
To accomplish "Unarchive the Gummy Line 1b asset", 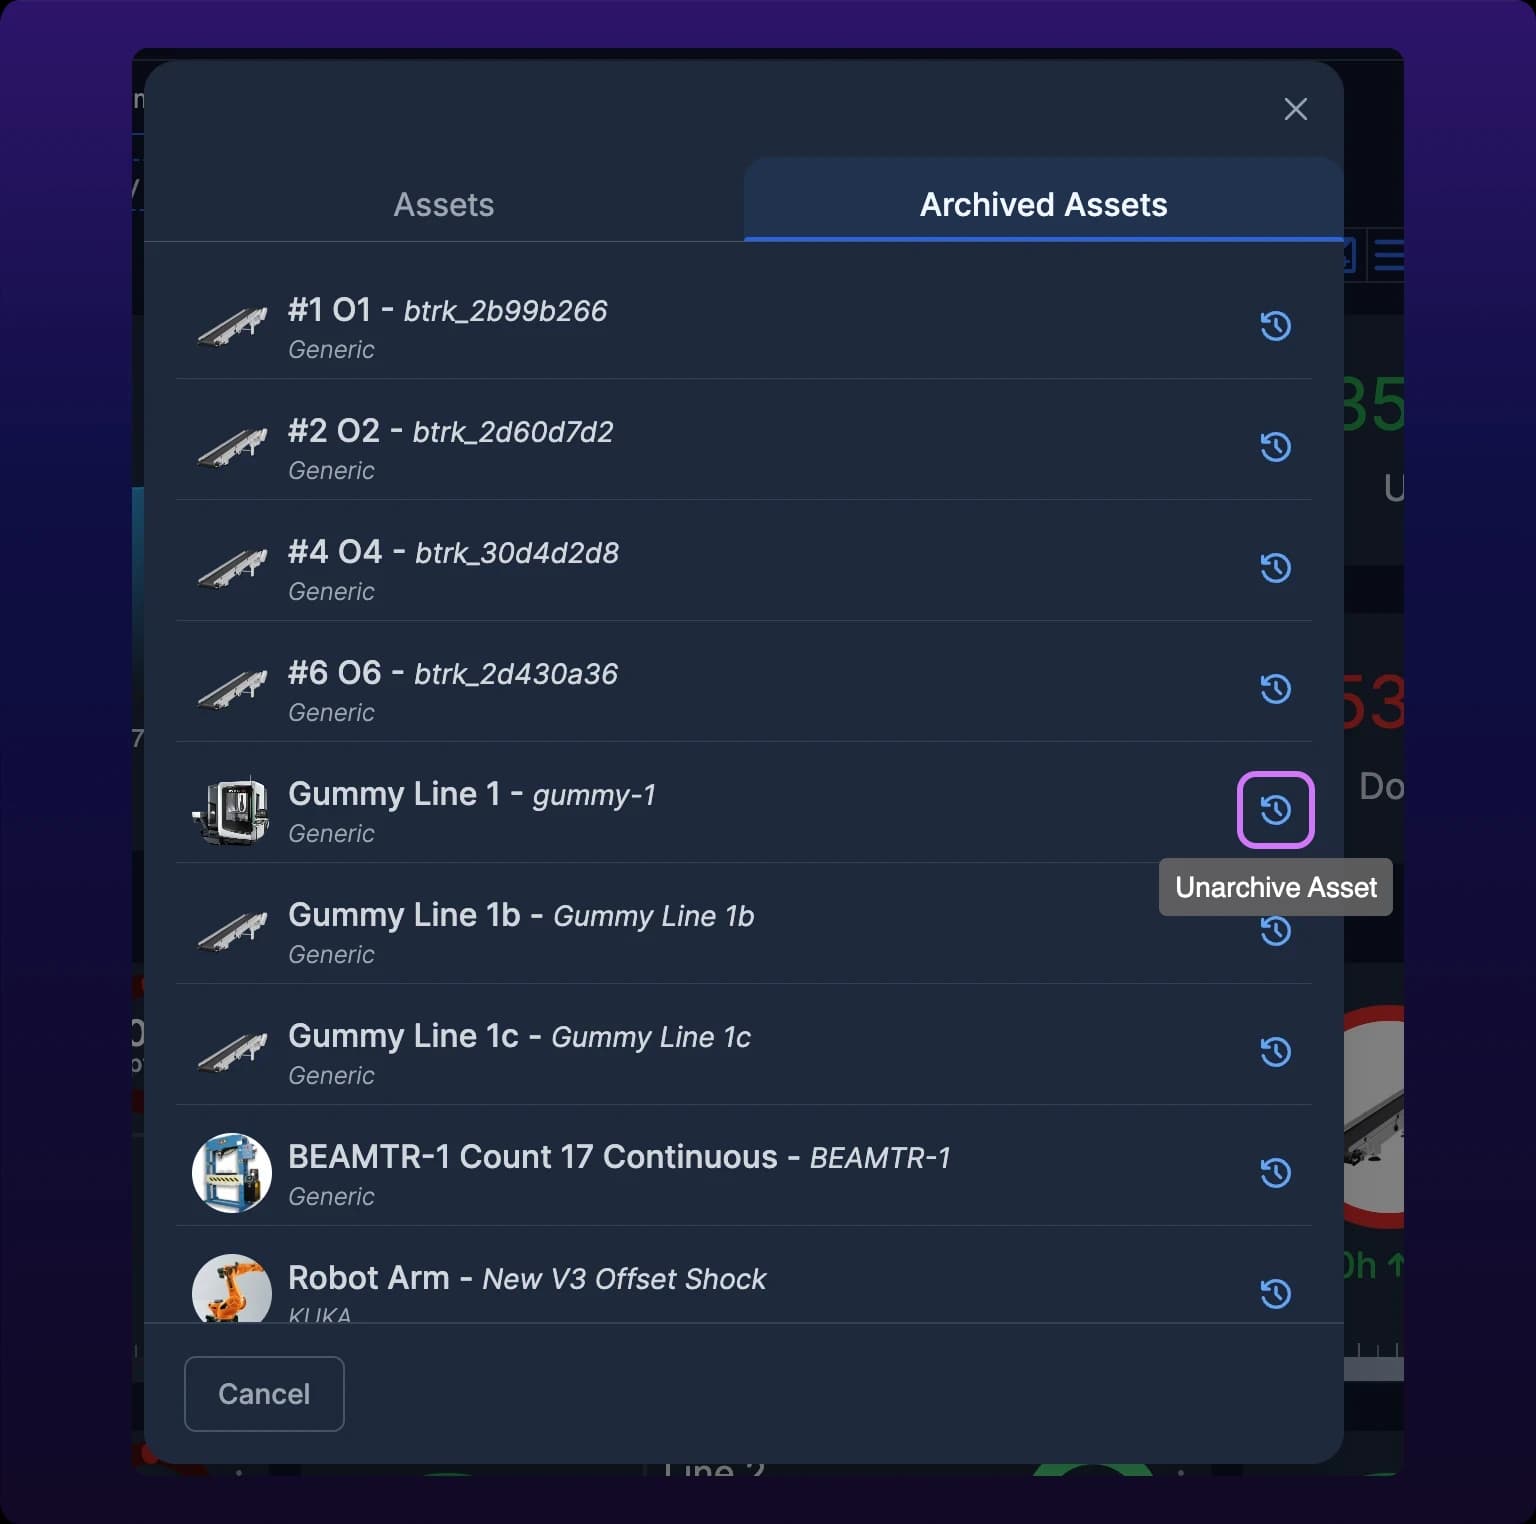I will 1275,933.
